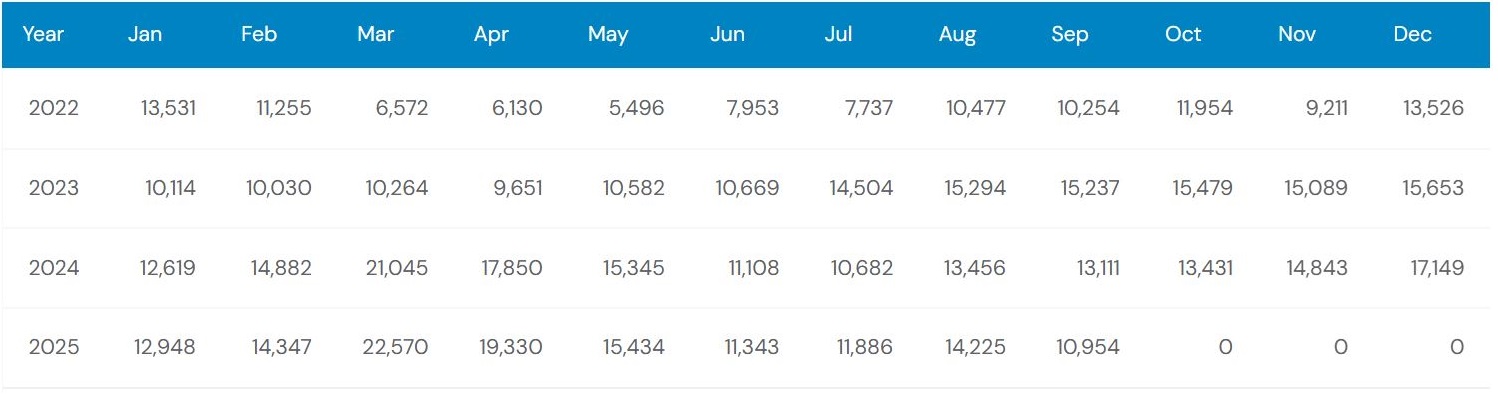Click the 10,954 September 2025 value
This screenshot has height=394, width=1498.
click(x=1086, y=347)
